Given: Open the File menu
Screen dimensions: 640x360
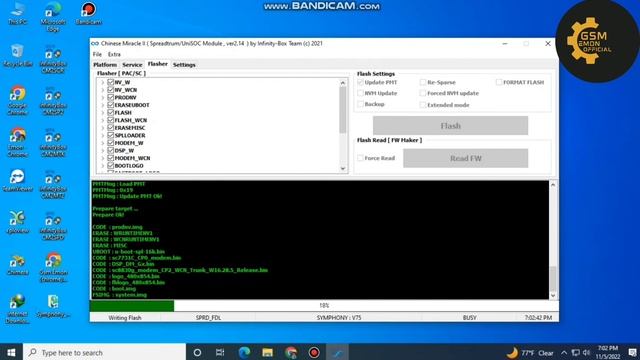Looking at the screenshot, I should [x=97, y=54].
